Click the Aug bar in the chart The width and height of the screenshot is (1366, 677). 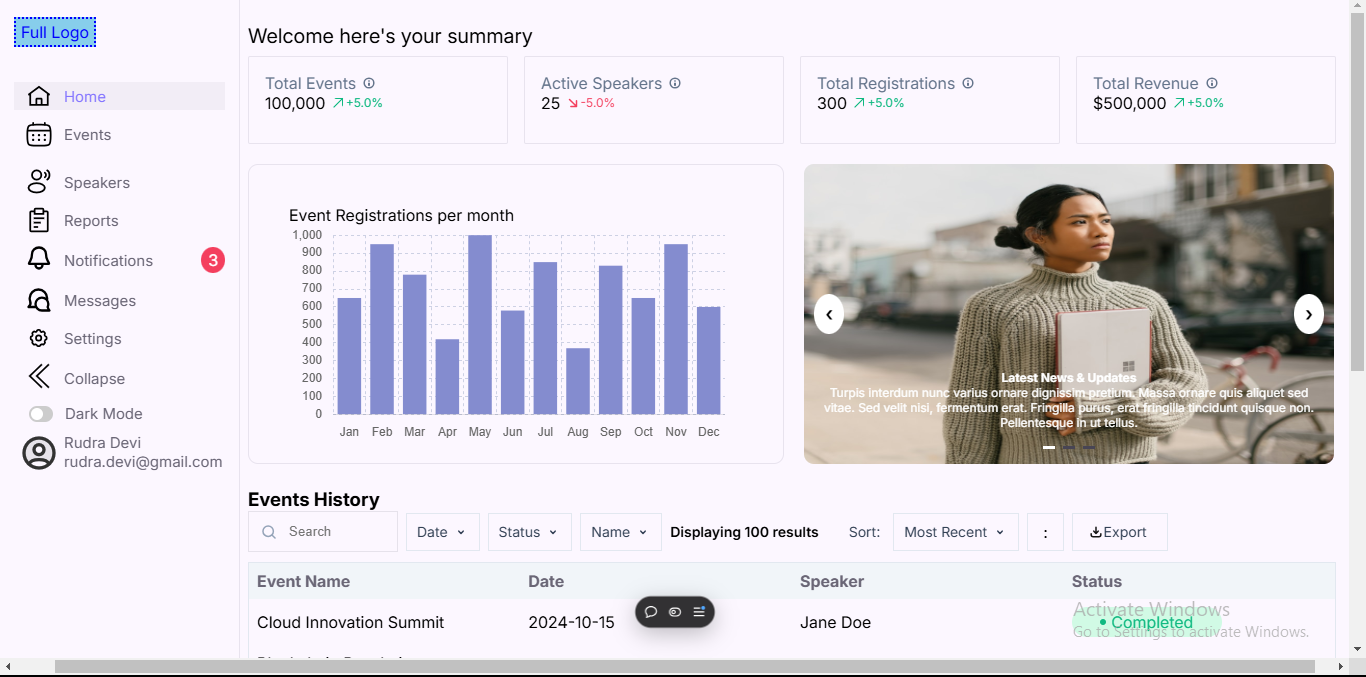[x=578, y=381]
